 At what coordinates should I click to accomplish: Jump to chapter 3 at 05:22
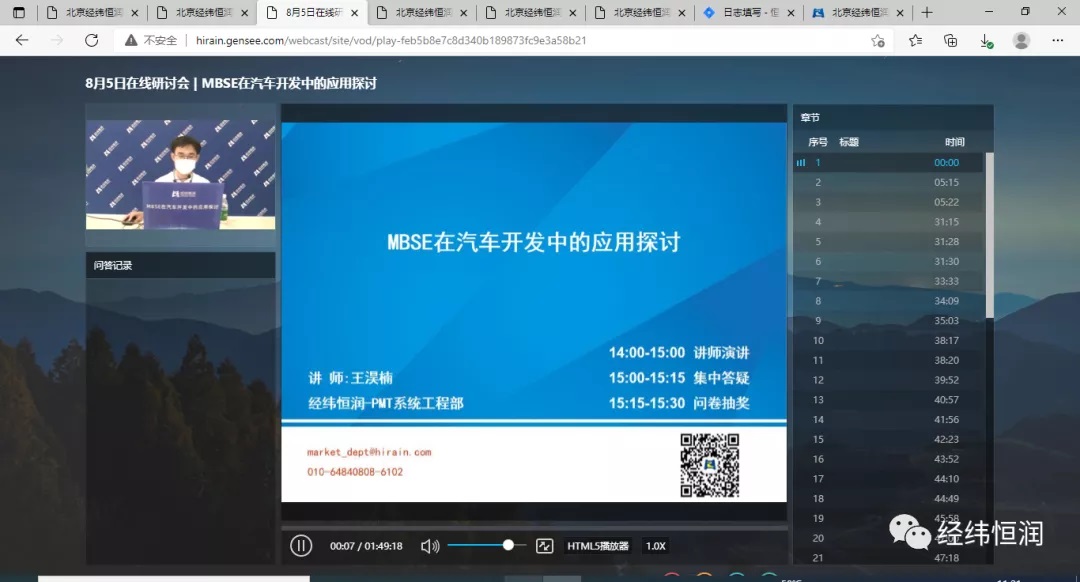pos(889,202)
